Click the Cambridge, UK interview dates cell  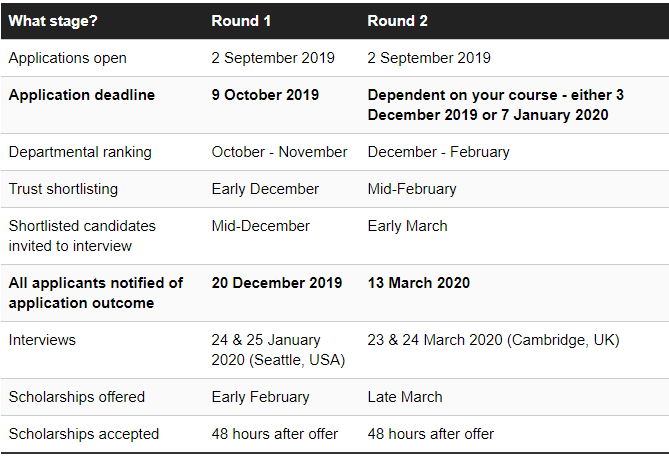[x=493, y=340]
